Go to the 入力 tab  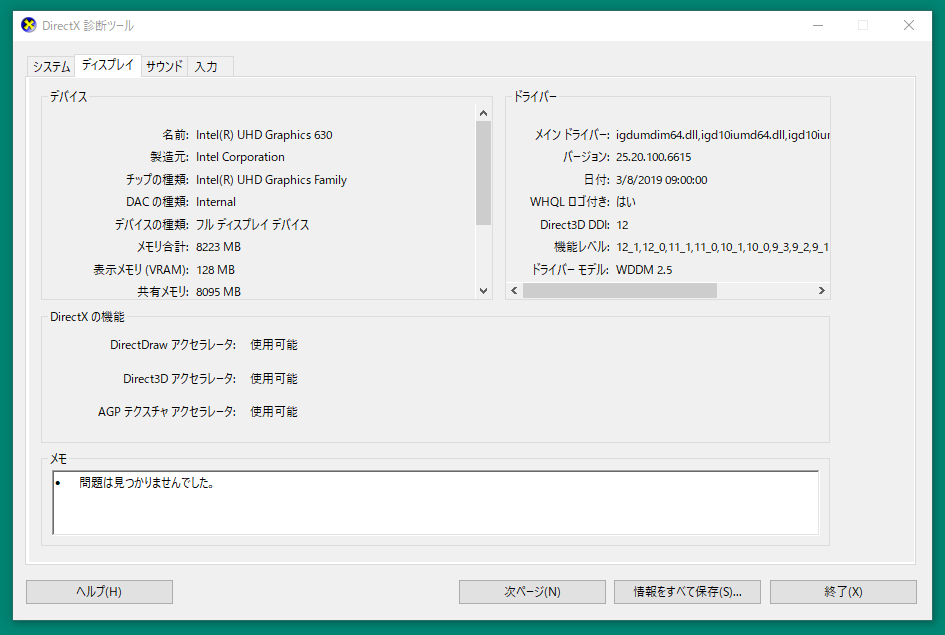(206, 67)
